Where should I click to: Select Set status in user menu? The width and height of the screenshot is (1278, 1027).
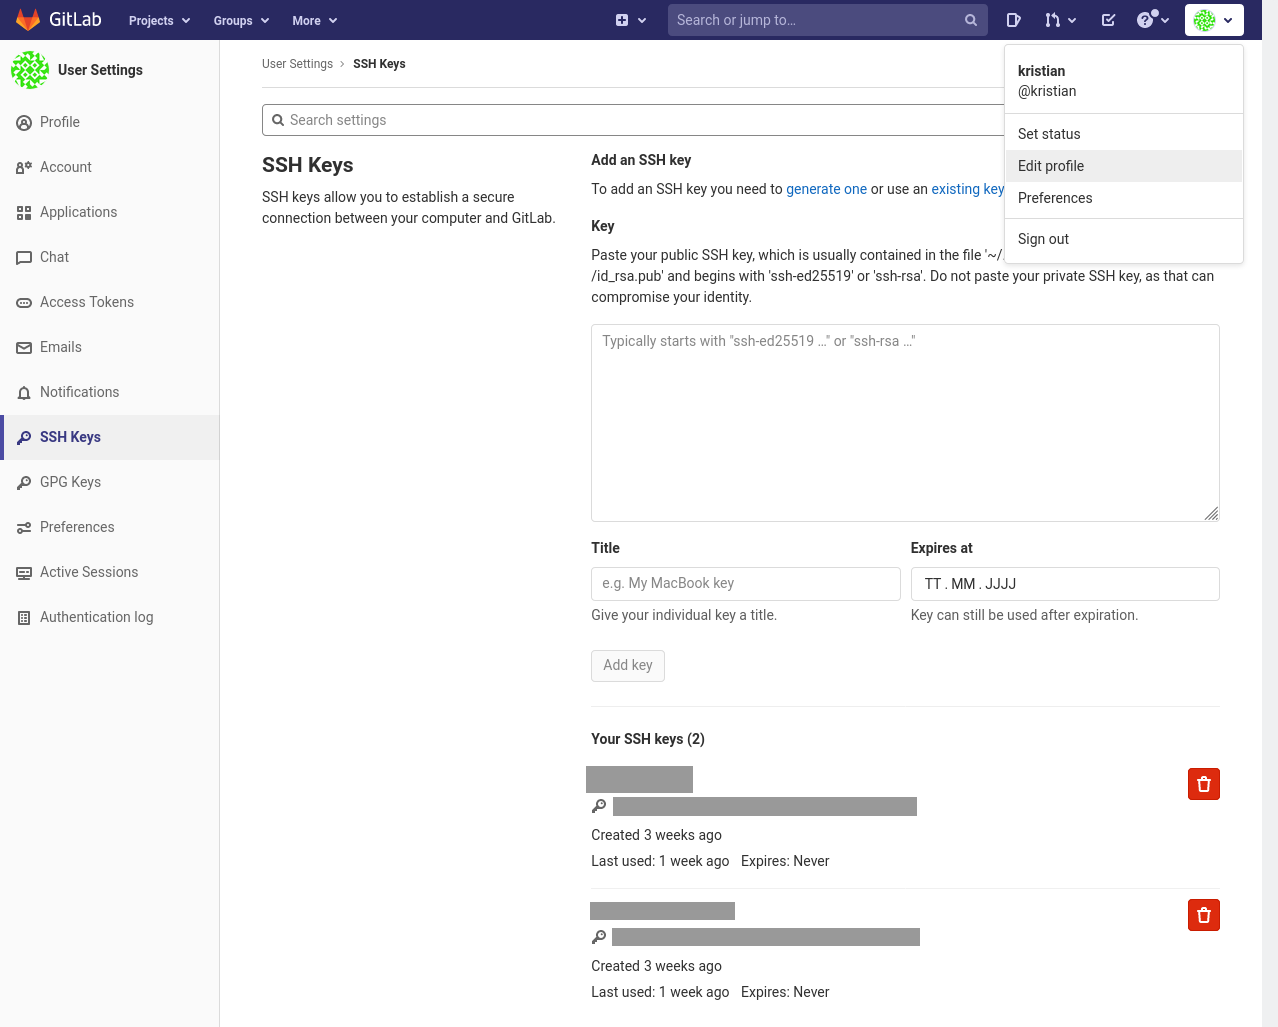coord(1049,134)
